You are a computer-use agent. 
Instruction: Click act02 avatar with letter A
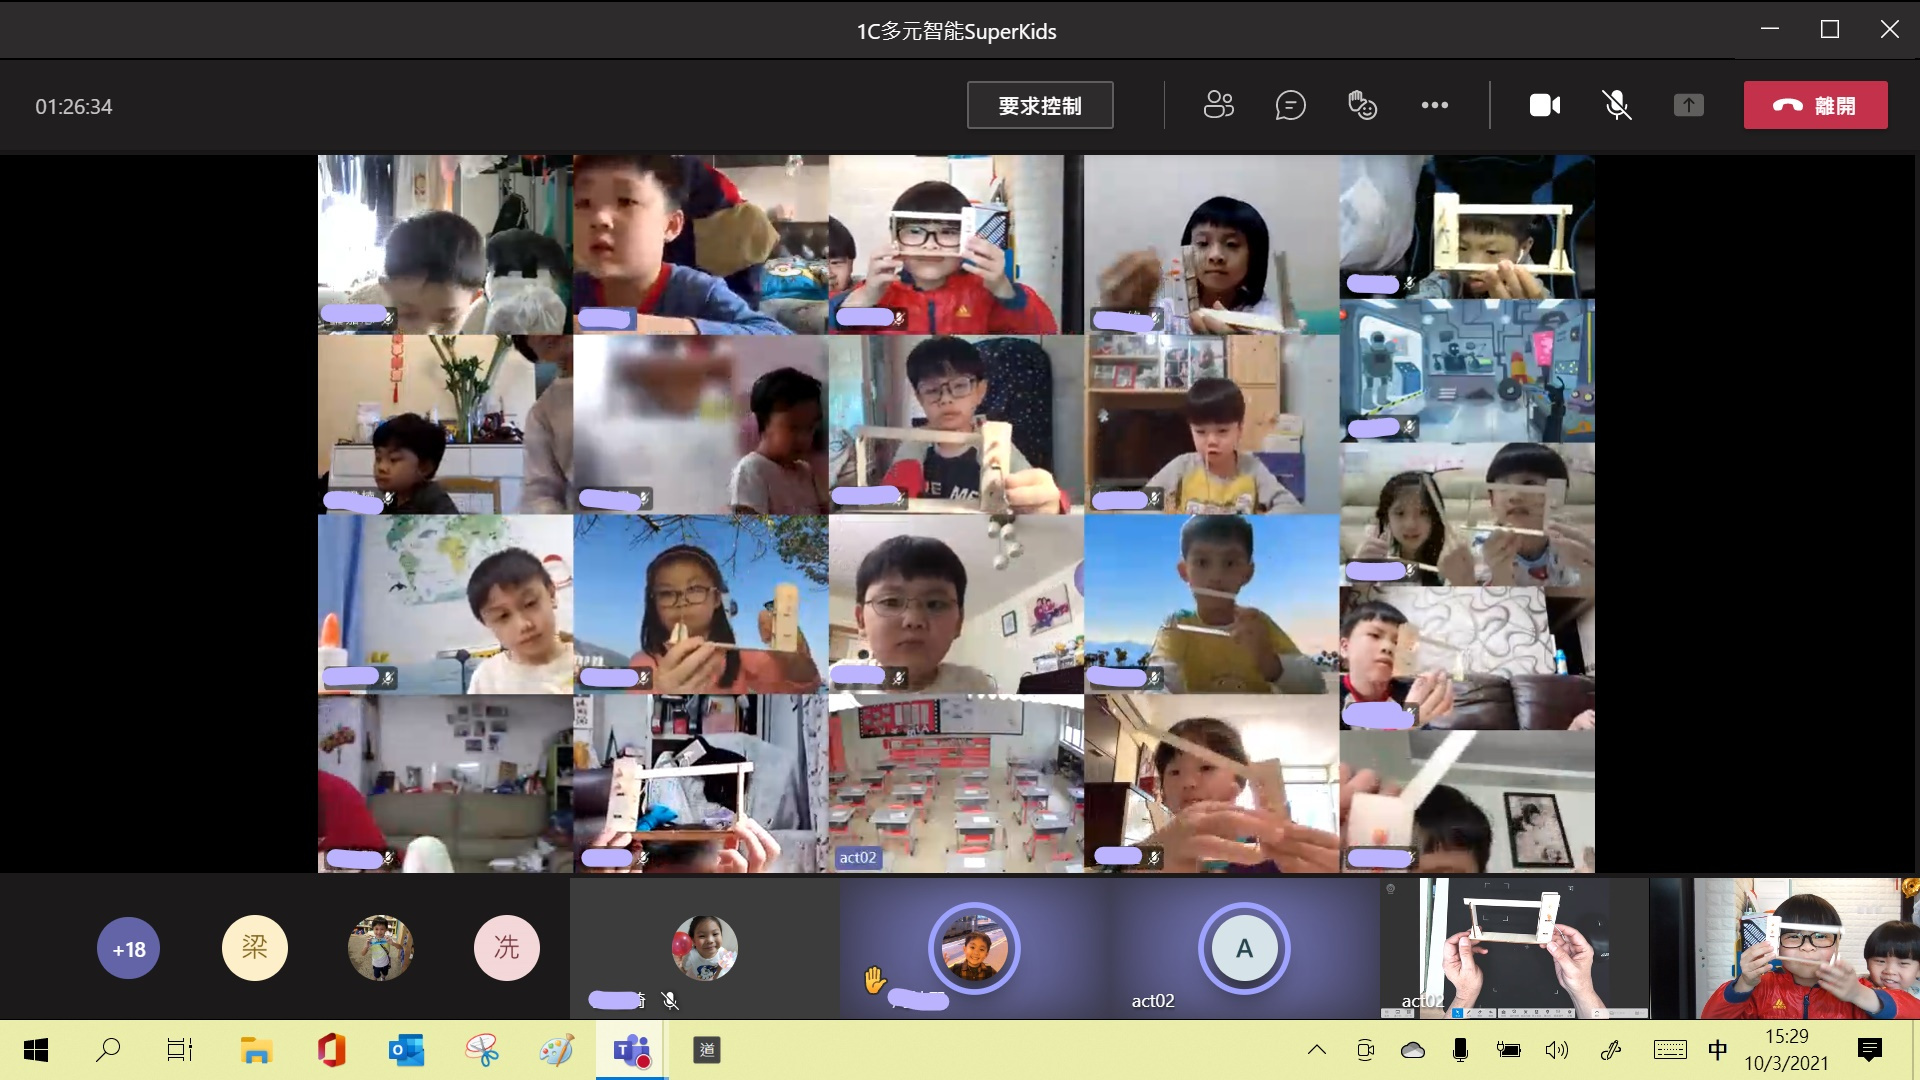[1243, 948]
